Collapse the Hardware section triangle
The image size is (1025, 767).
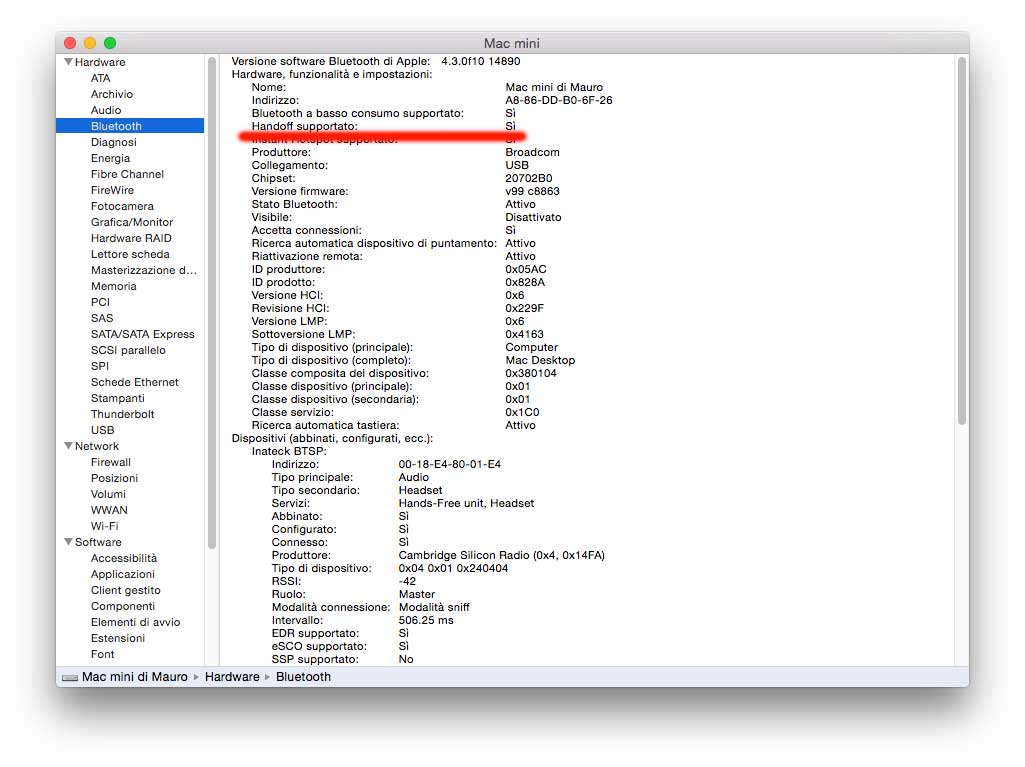tap(68, 62)
